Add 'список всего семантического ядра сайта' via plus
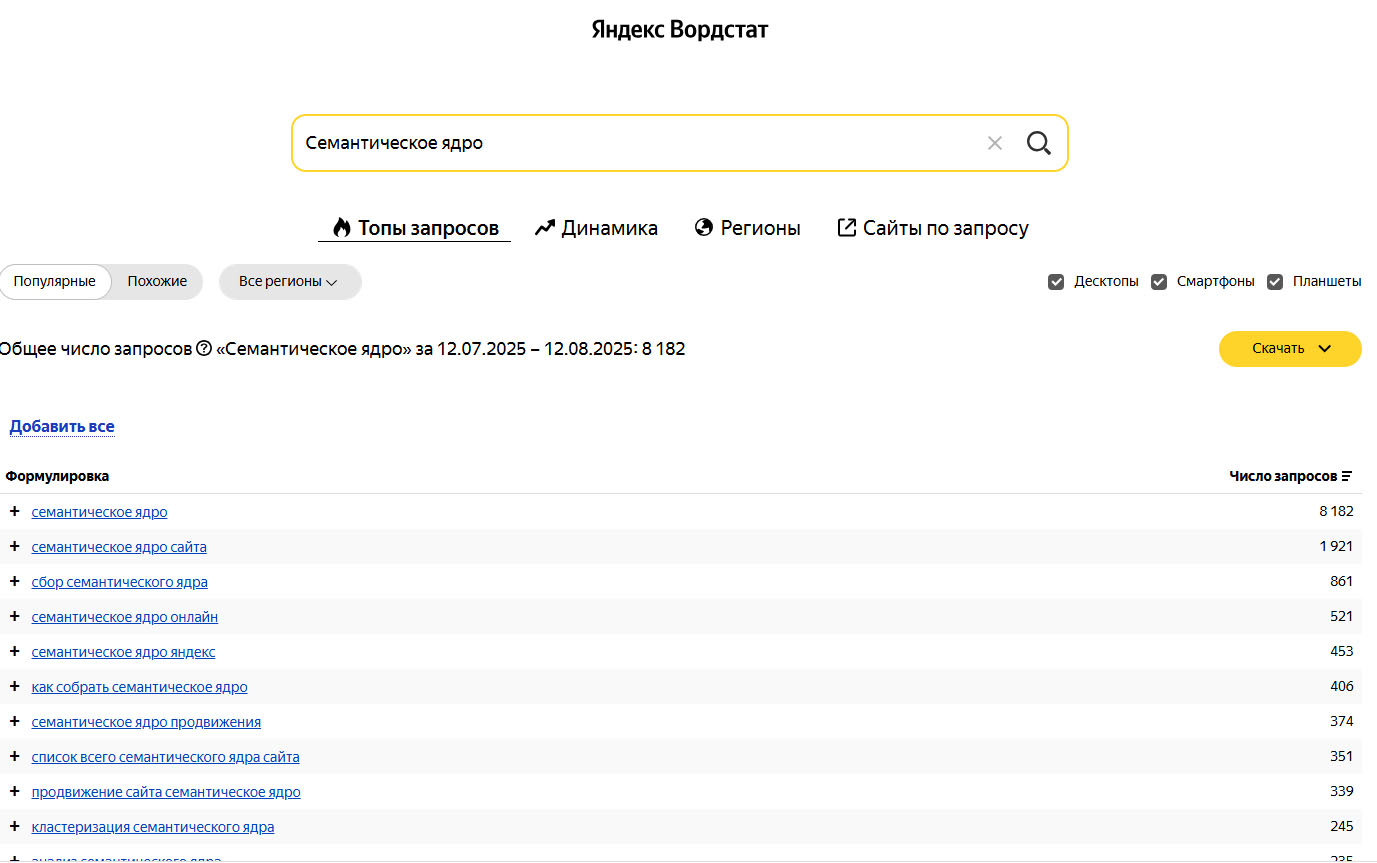This screenshot has width=1377, height=863. (x=14, y=756)
